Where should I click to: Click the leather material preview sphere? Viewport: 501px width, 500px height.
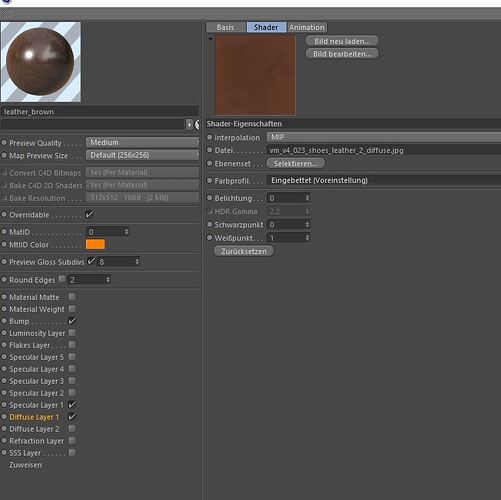coord(41,62)
